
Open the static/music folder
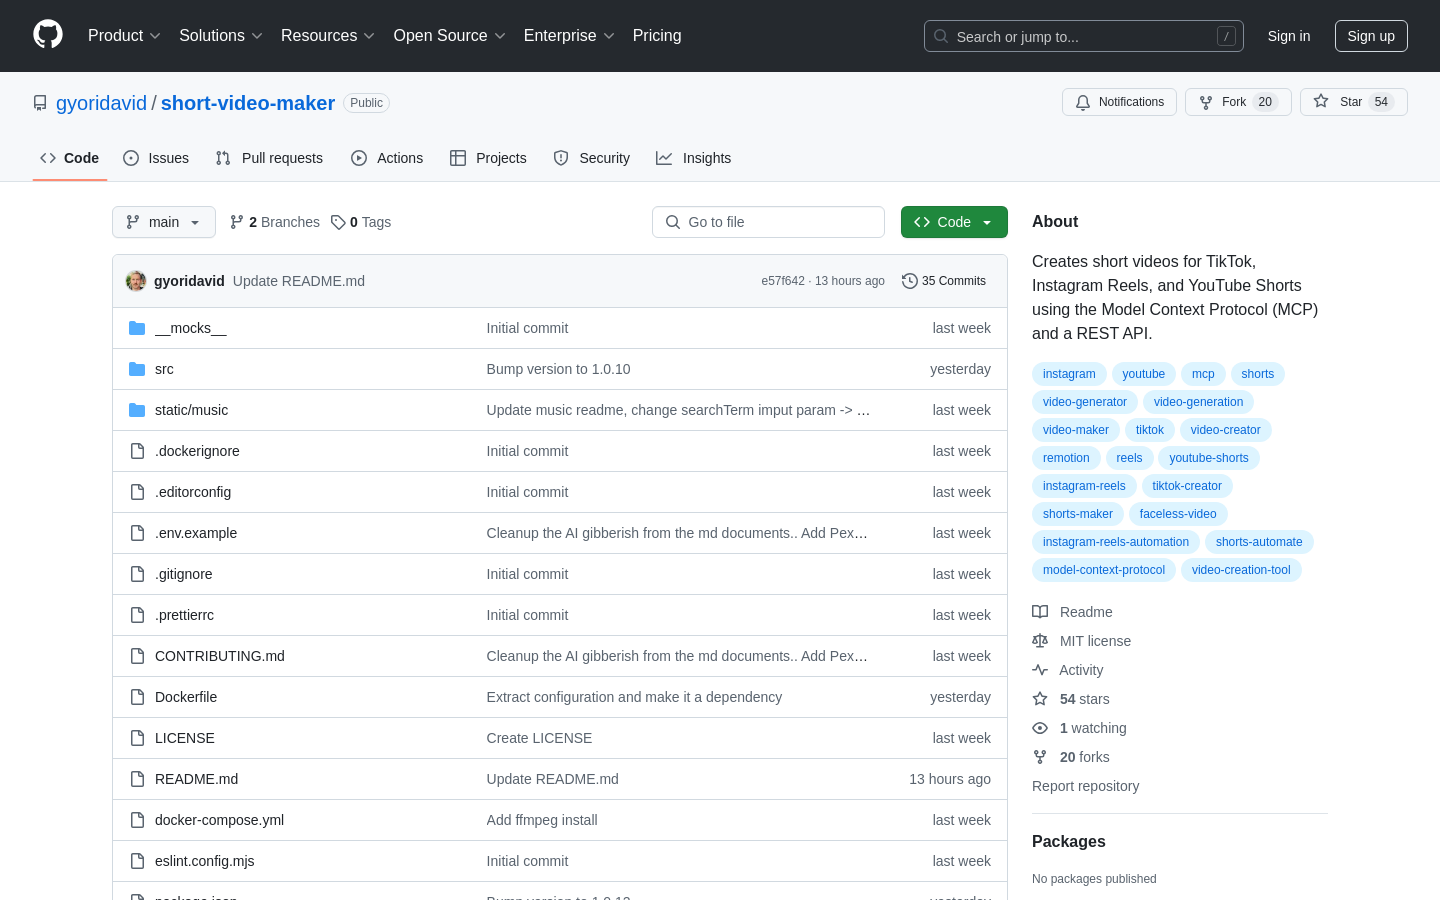tap(191, 410)
